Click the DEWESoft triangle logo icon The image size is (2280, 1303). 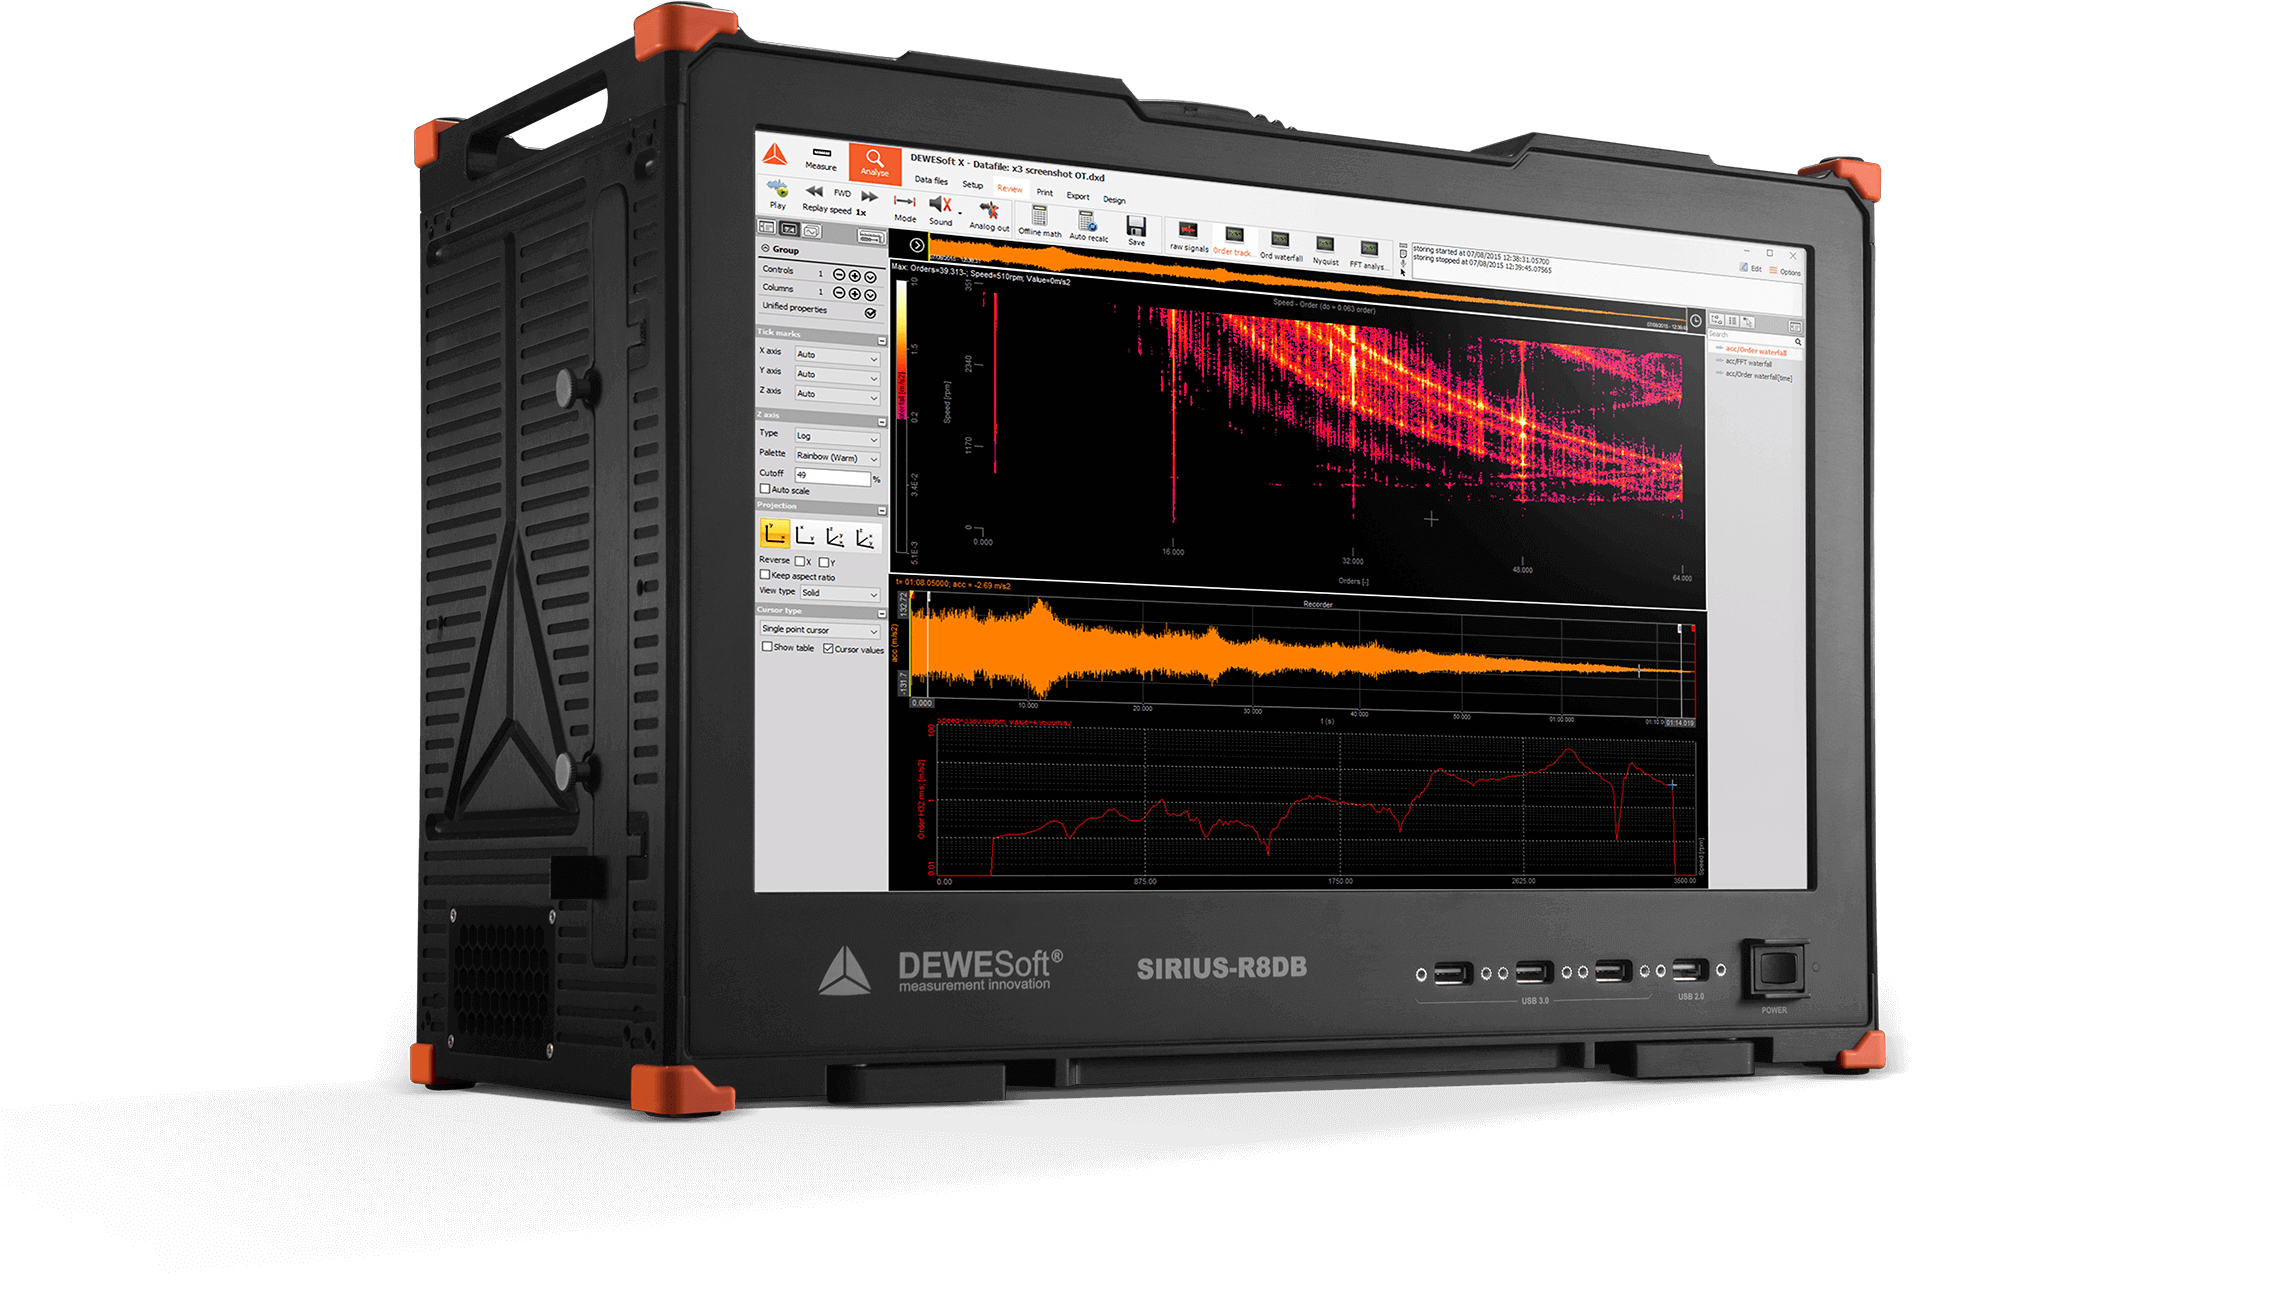774,154
